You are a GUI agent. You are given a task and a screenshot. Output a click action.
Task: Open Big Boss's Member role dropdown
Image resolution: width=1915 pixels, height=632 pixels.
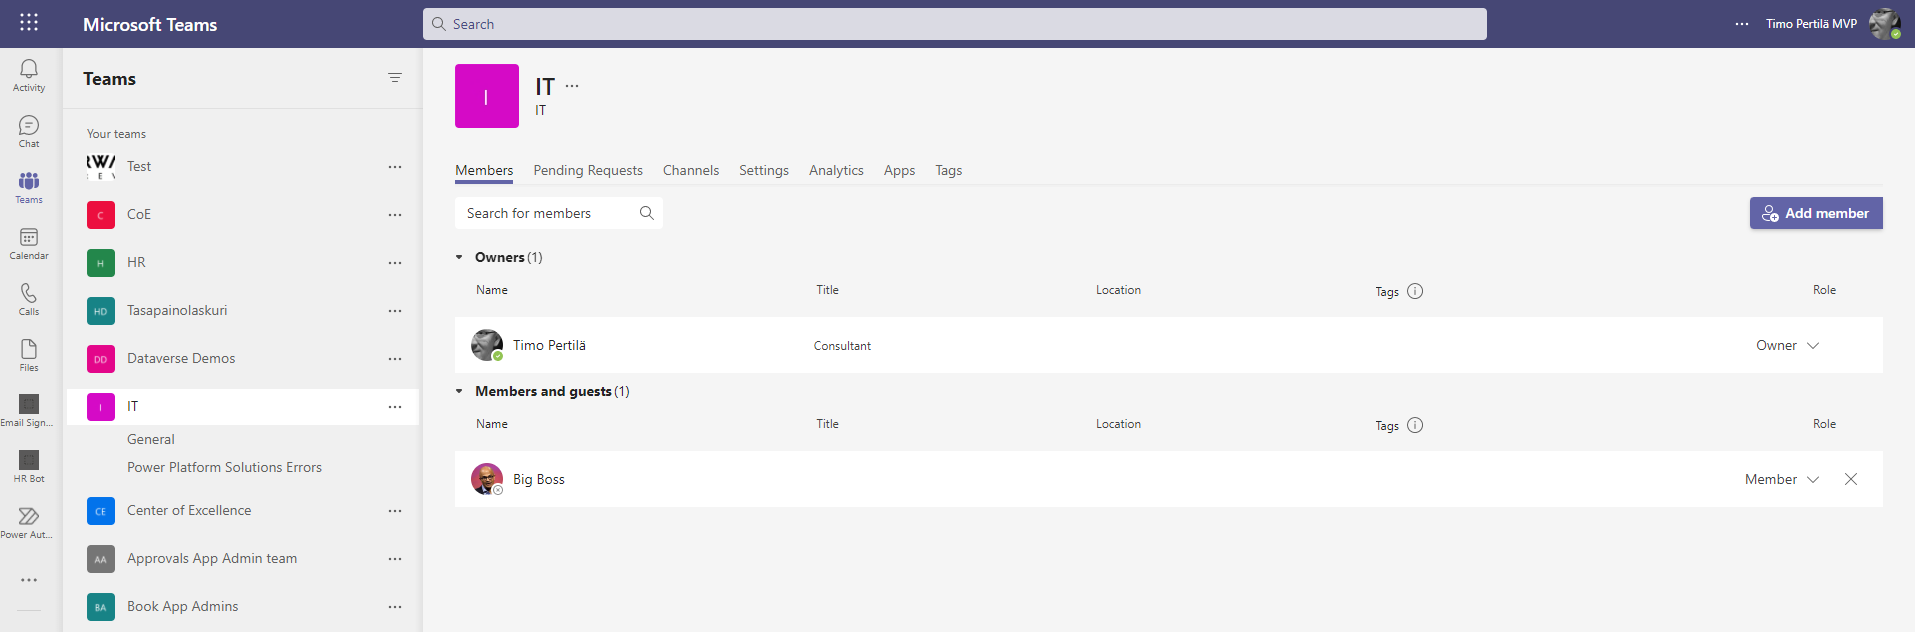(x=1781, y=479)
